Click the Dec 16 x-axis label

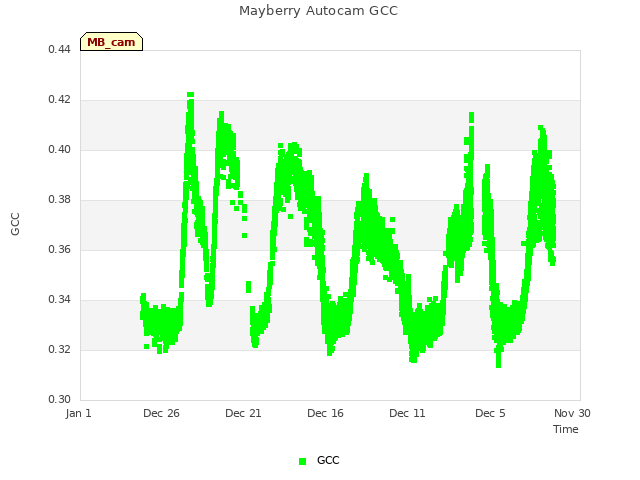tap(325, 413)
